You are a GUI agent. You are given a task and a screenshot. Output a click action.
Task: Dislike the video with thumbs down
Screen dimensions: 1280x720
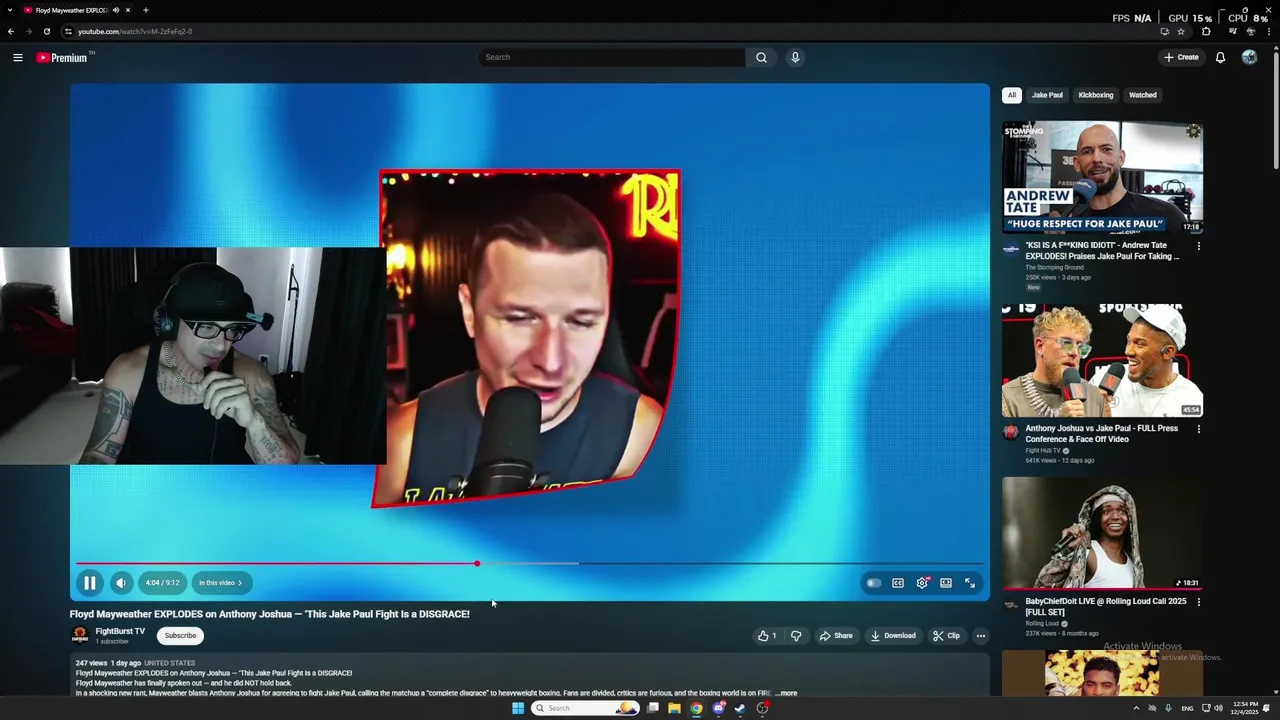click(x=796, y=636)
